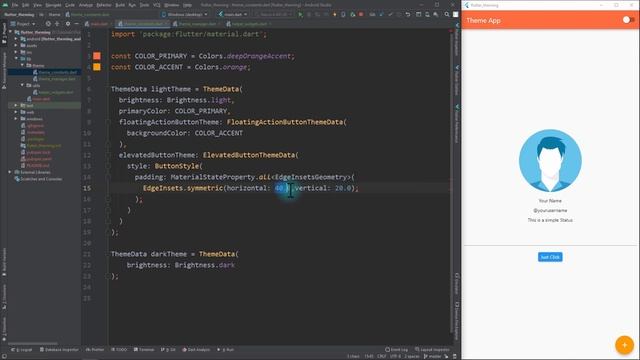Click the Resource Manager side stripe button

(x=4, y=70)
